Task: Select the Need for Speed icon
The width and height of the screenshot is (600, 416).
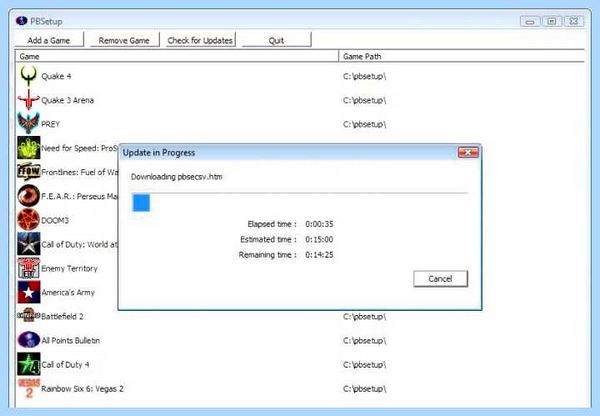Action: tap(29, 148)
